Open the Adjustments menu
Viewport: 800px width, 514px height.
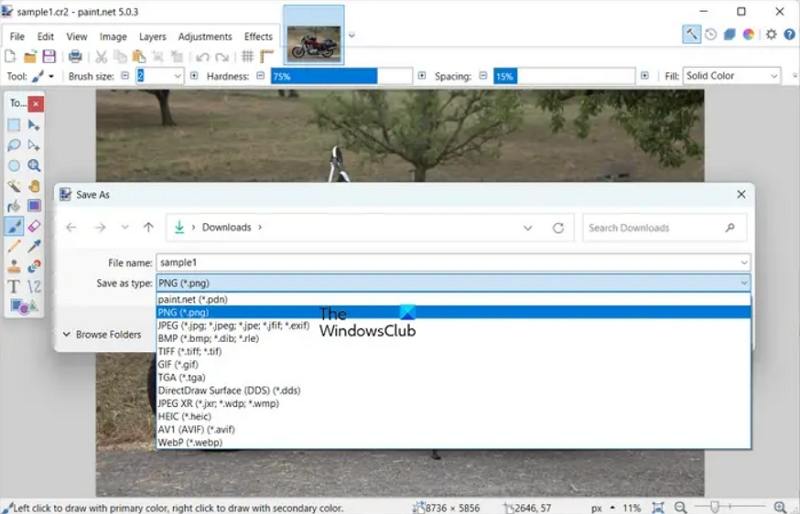tap(205, 37)
